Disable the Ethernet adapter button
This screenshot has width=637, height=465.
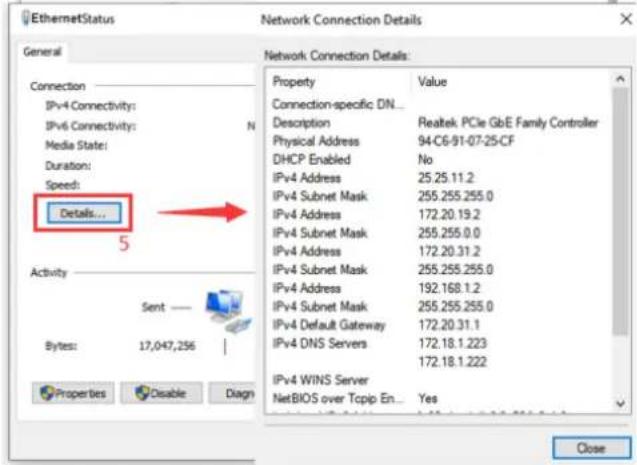click(x=161, y=393)
